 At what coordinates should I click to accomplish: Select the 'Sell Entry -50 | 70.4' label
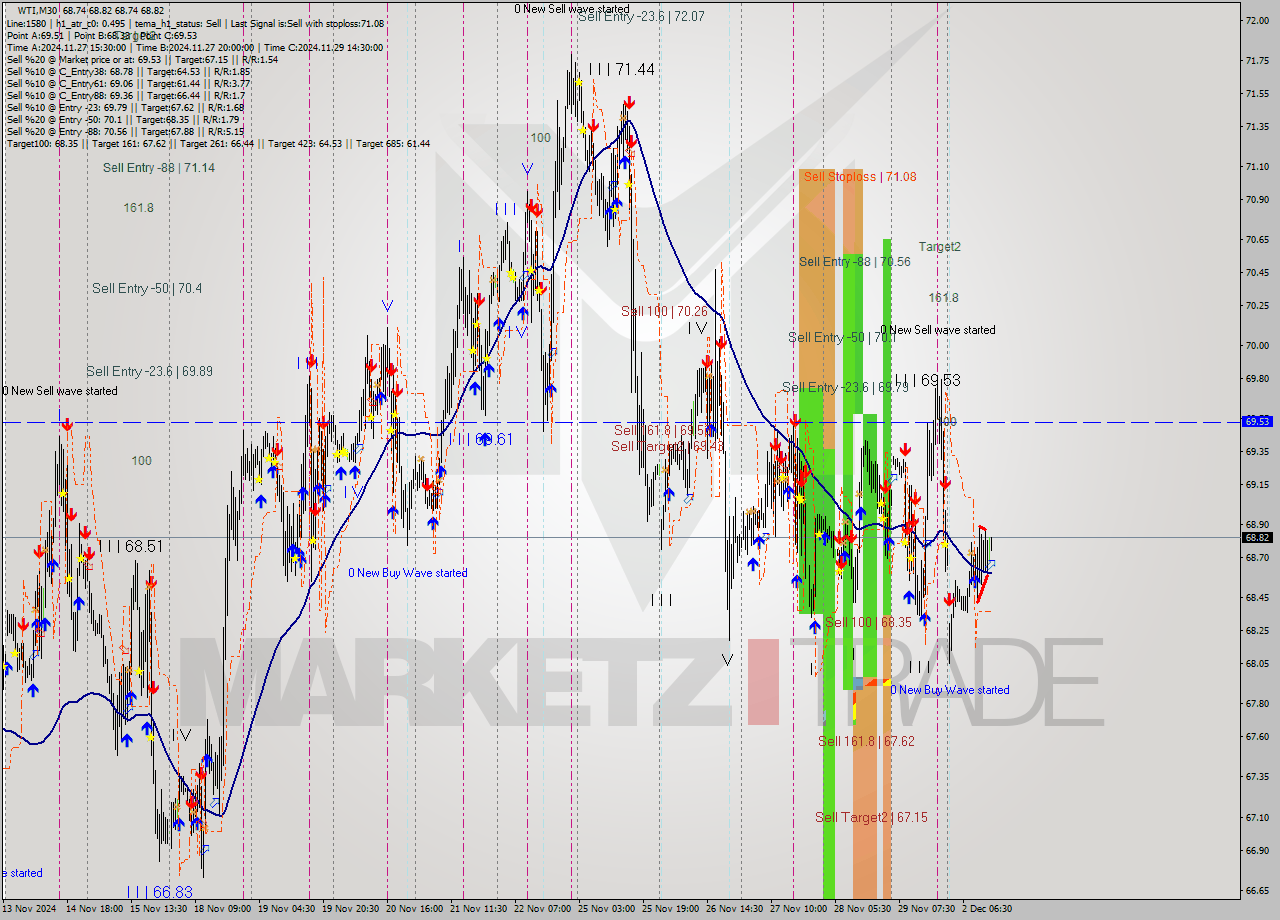147,288
